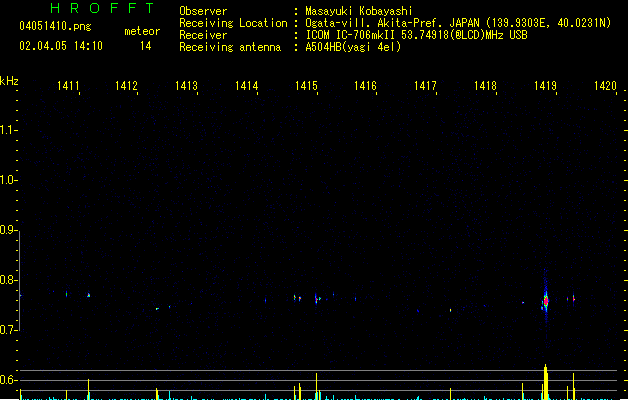
Task: Click the 1.1 kHz frequency label
Action: (x=7, y=130)
